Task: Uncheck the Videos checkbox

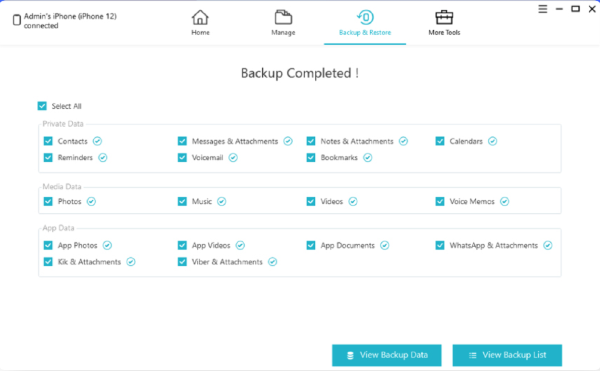Action: pyautogui.click(x=311, y=202)
